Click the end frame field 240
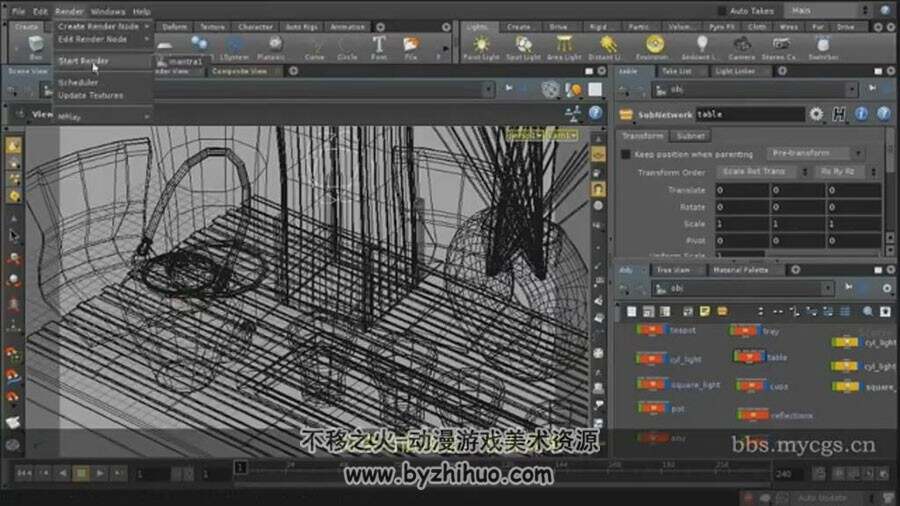The image size is (900, 506). (790, 474)
